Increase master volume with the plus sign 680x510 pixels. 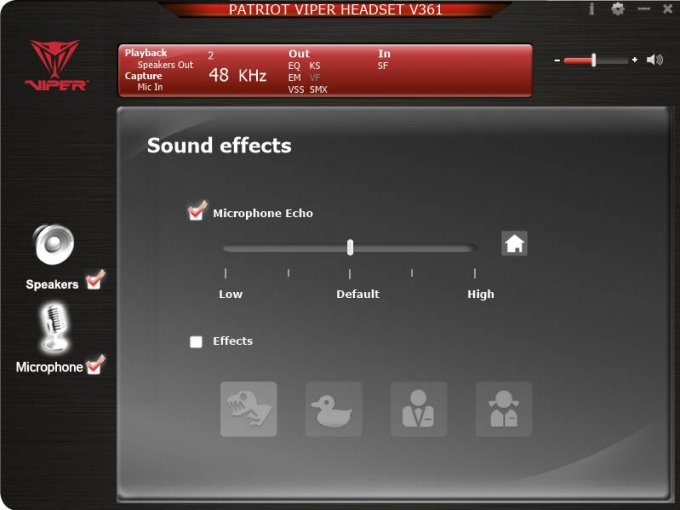click(635, 60)
